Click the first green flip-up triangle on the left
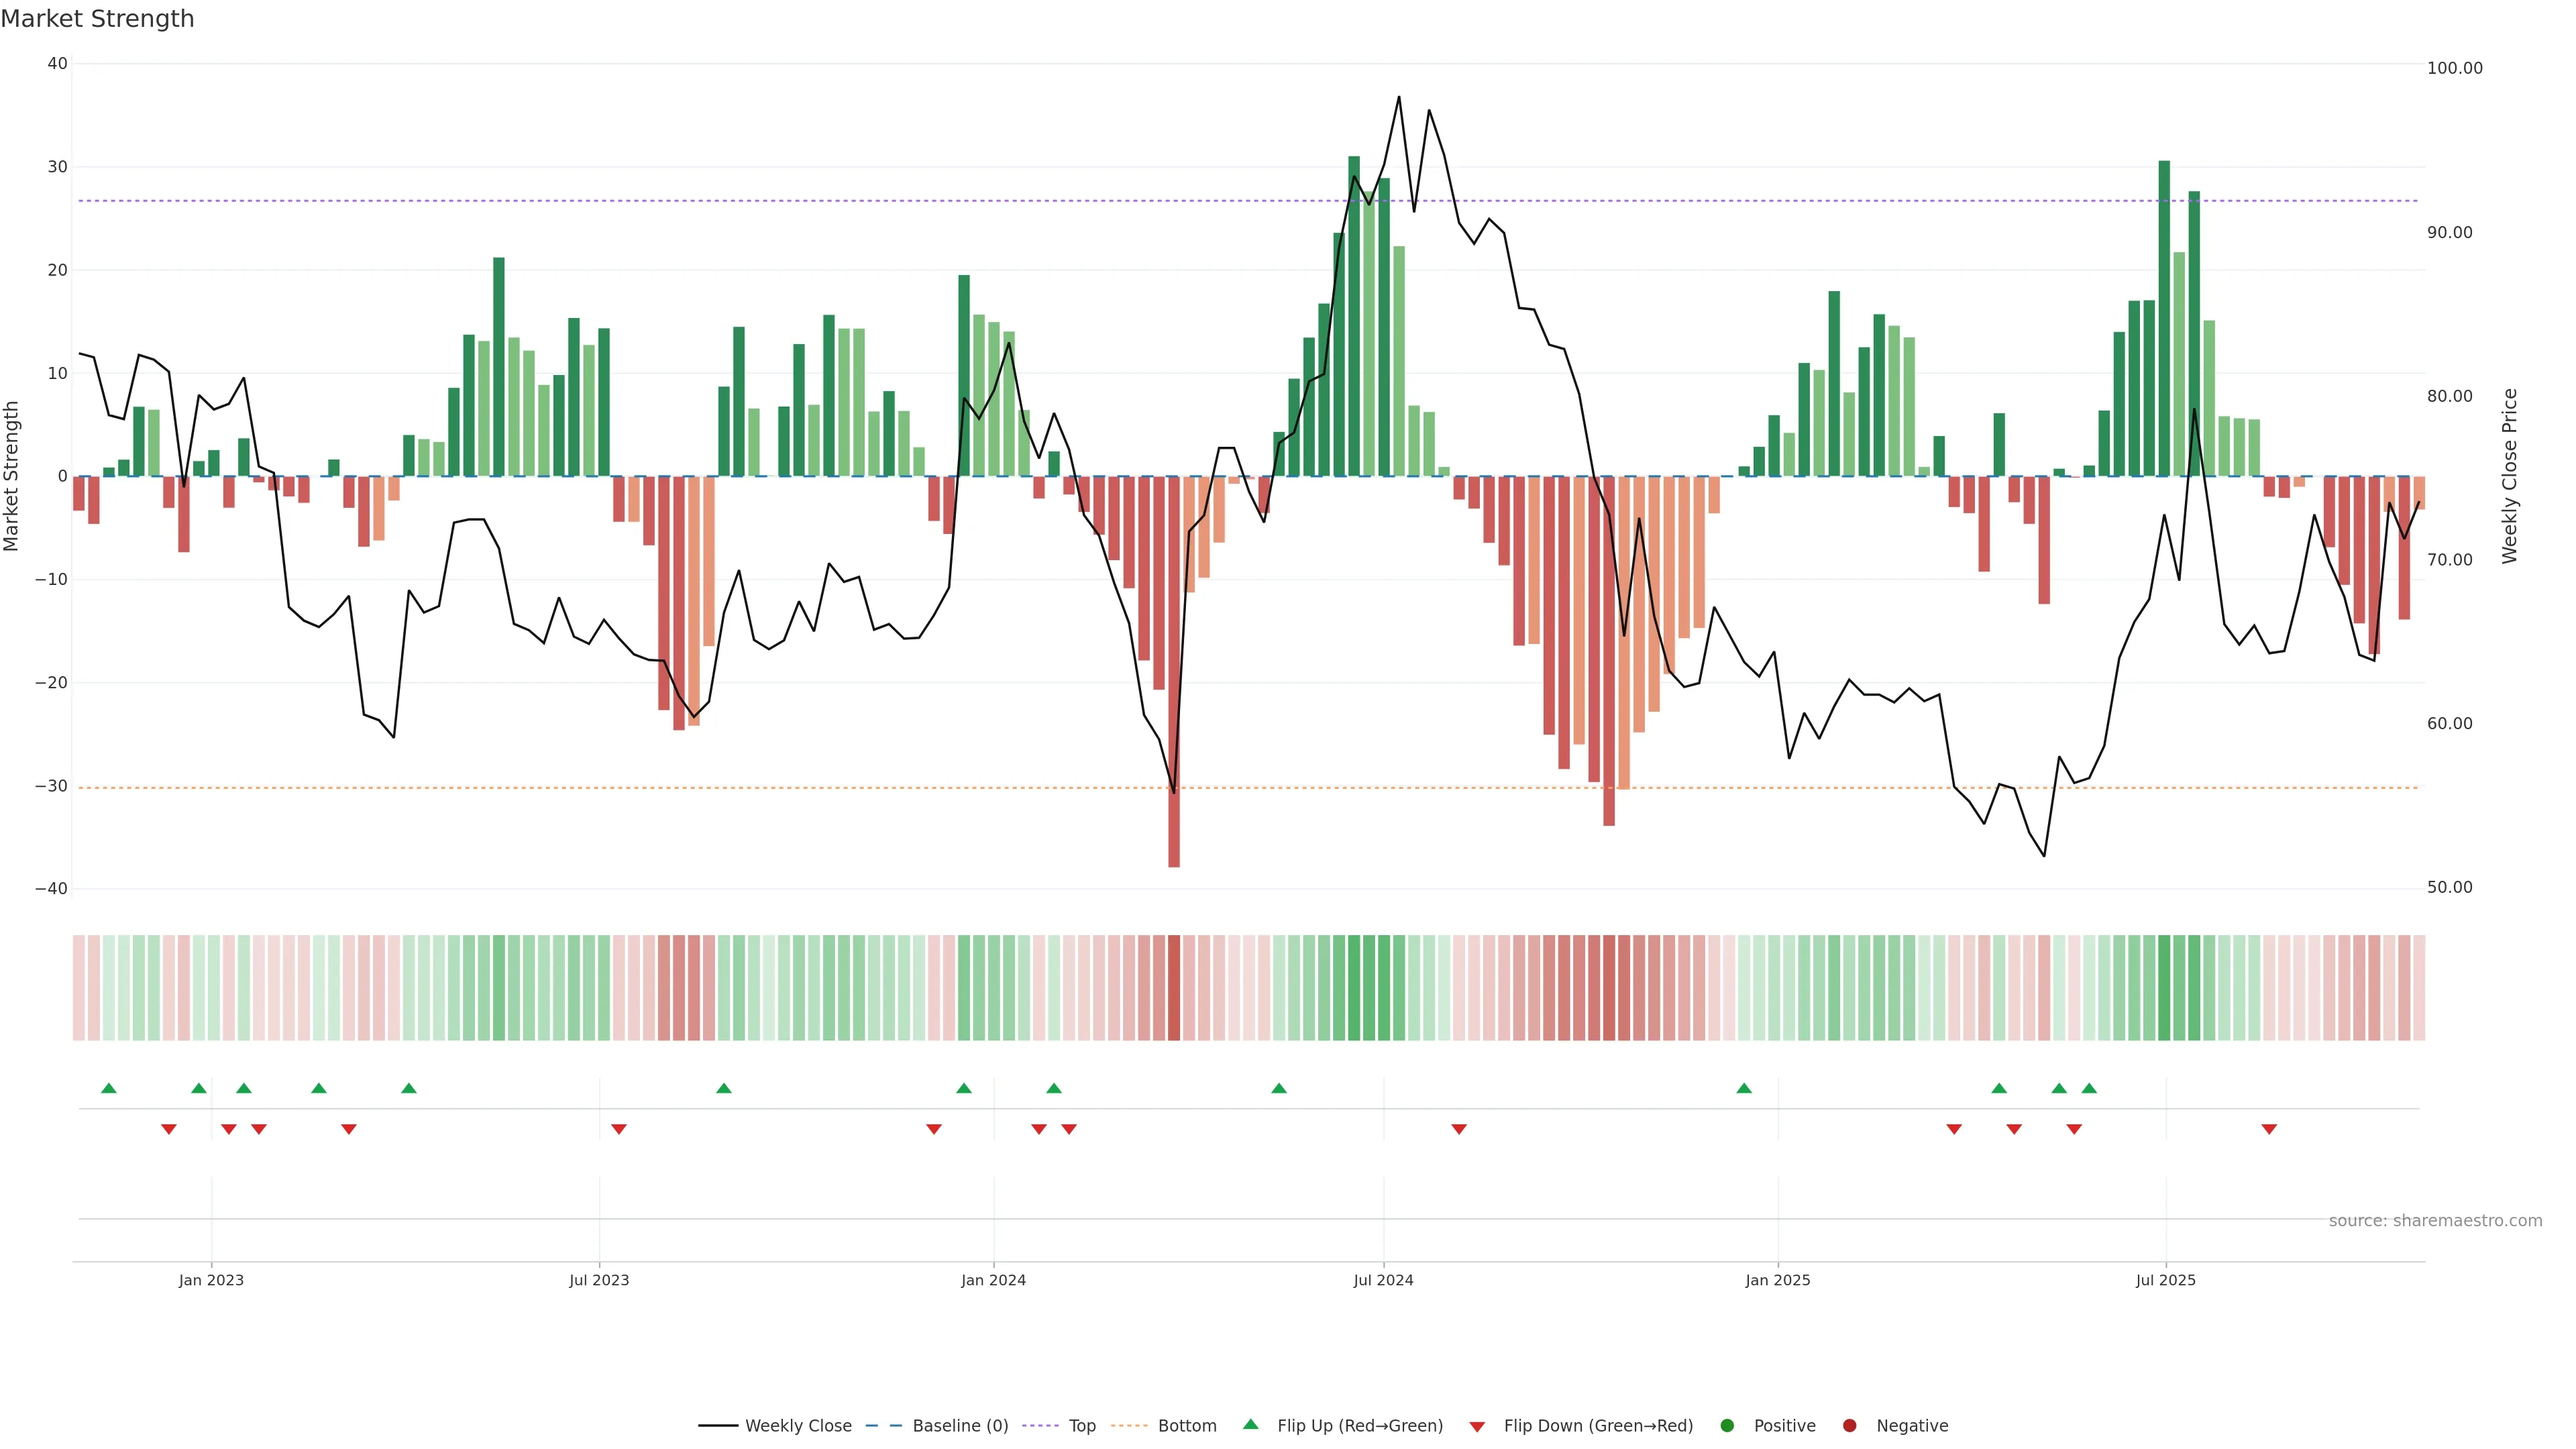 [x=109, y=1088]
